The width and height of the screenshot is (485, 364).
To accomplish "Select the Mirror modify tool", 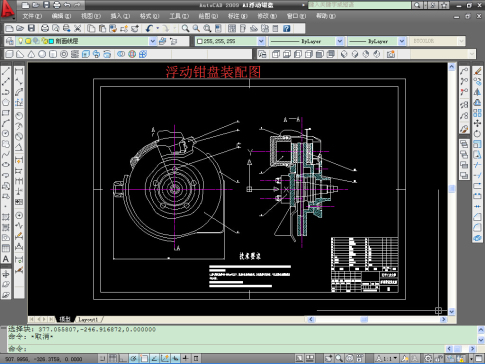I will [x=477, y=92].
